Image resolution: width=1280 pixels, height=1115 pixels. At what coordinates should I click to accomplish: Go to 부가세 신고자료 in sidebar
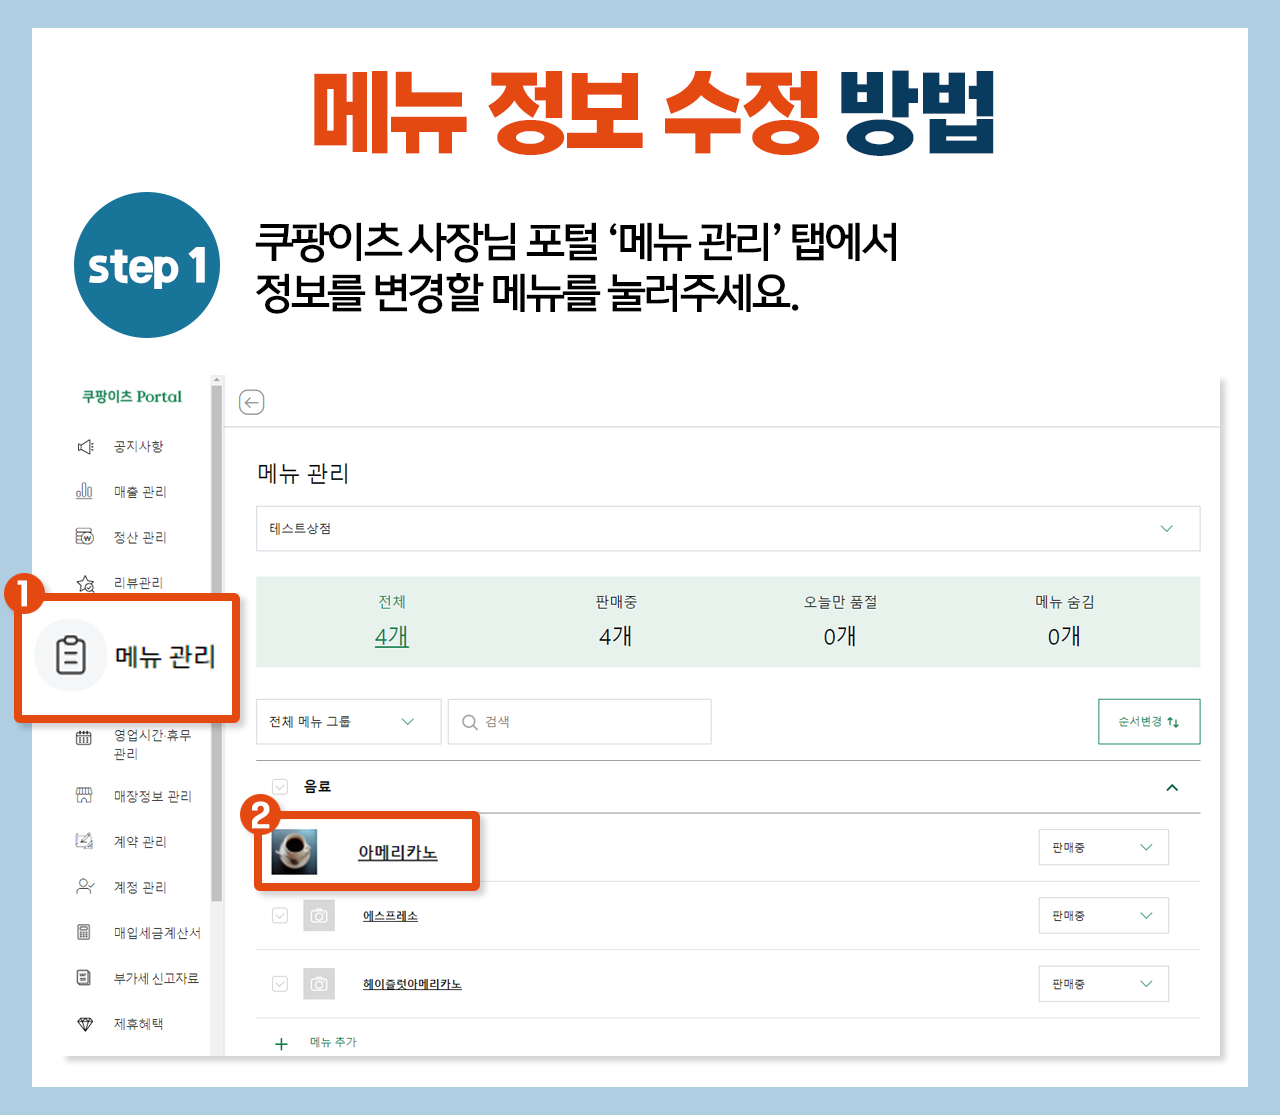coord(156,978)
